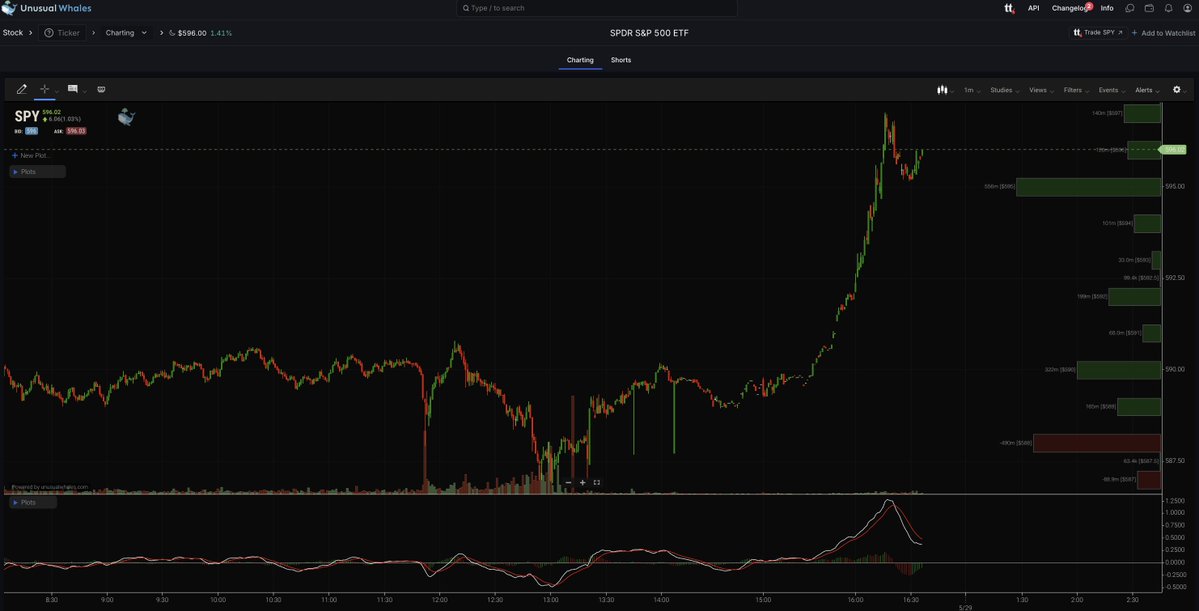Expand the annotation tool dropdown arrow

[84, 91]
